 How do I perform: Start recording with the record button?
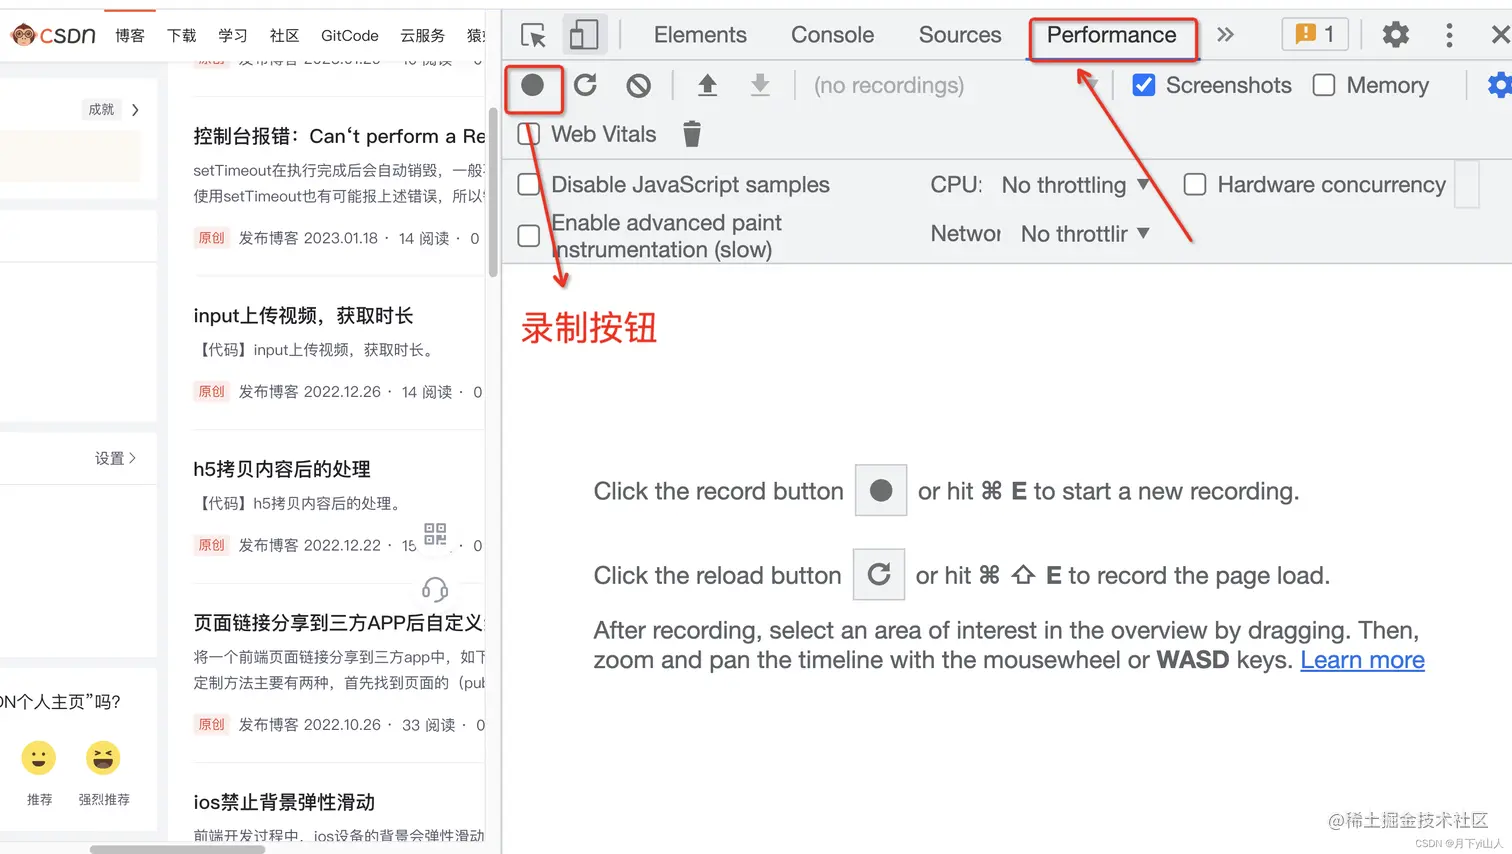[533, 85]
